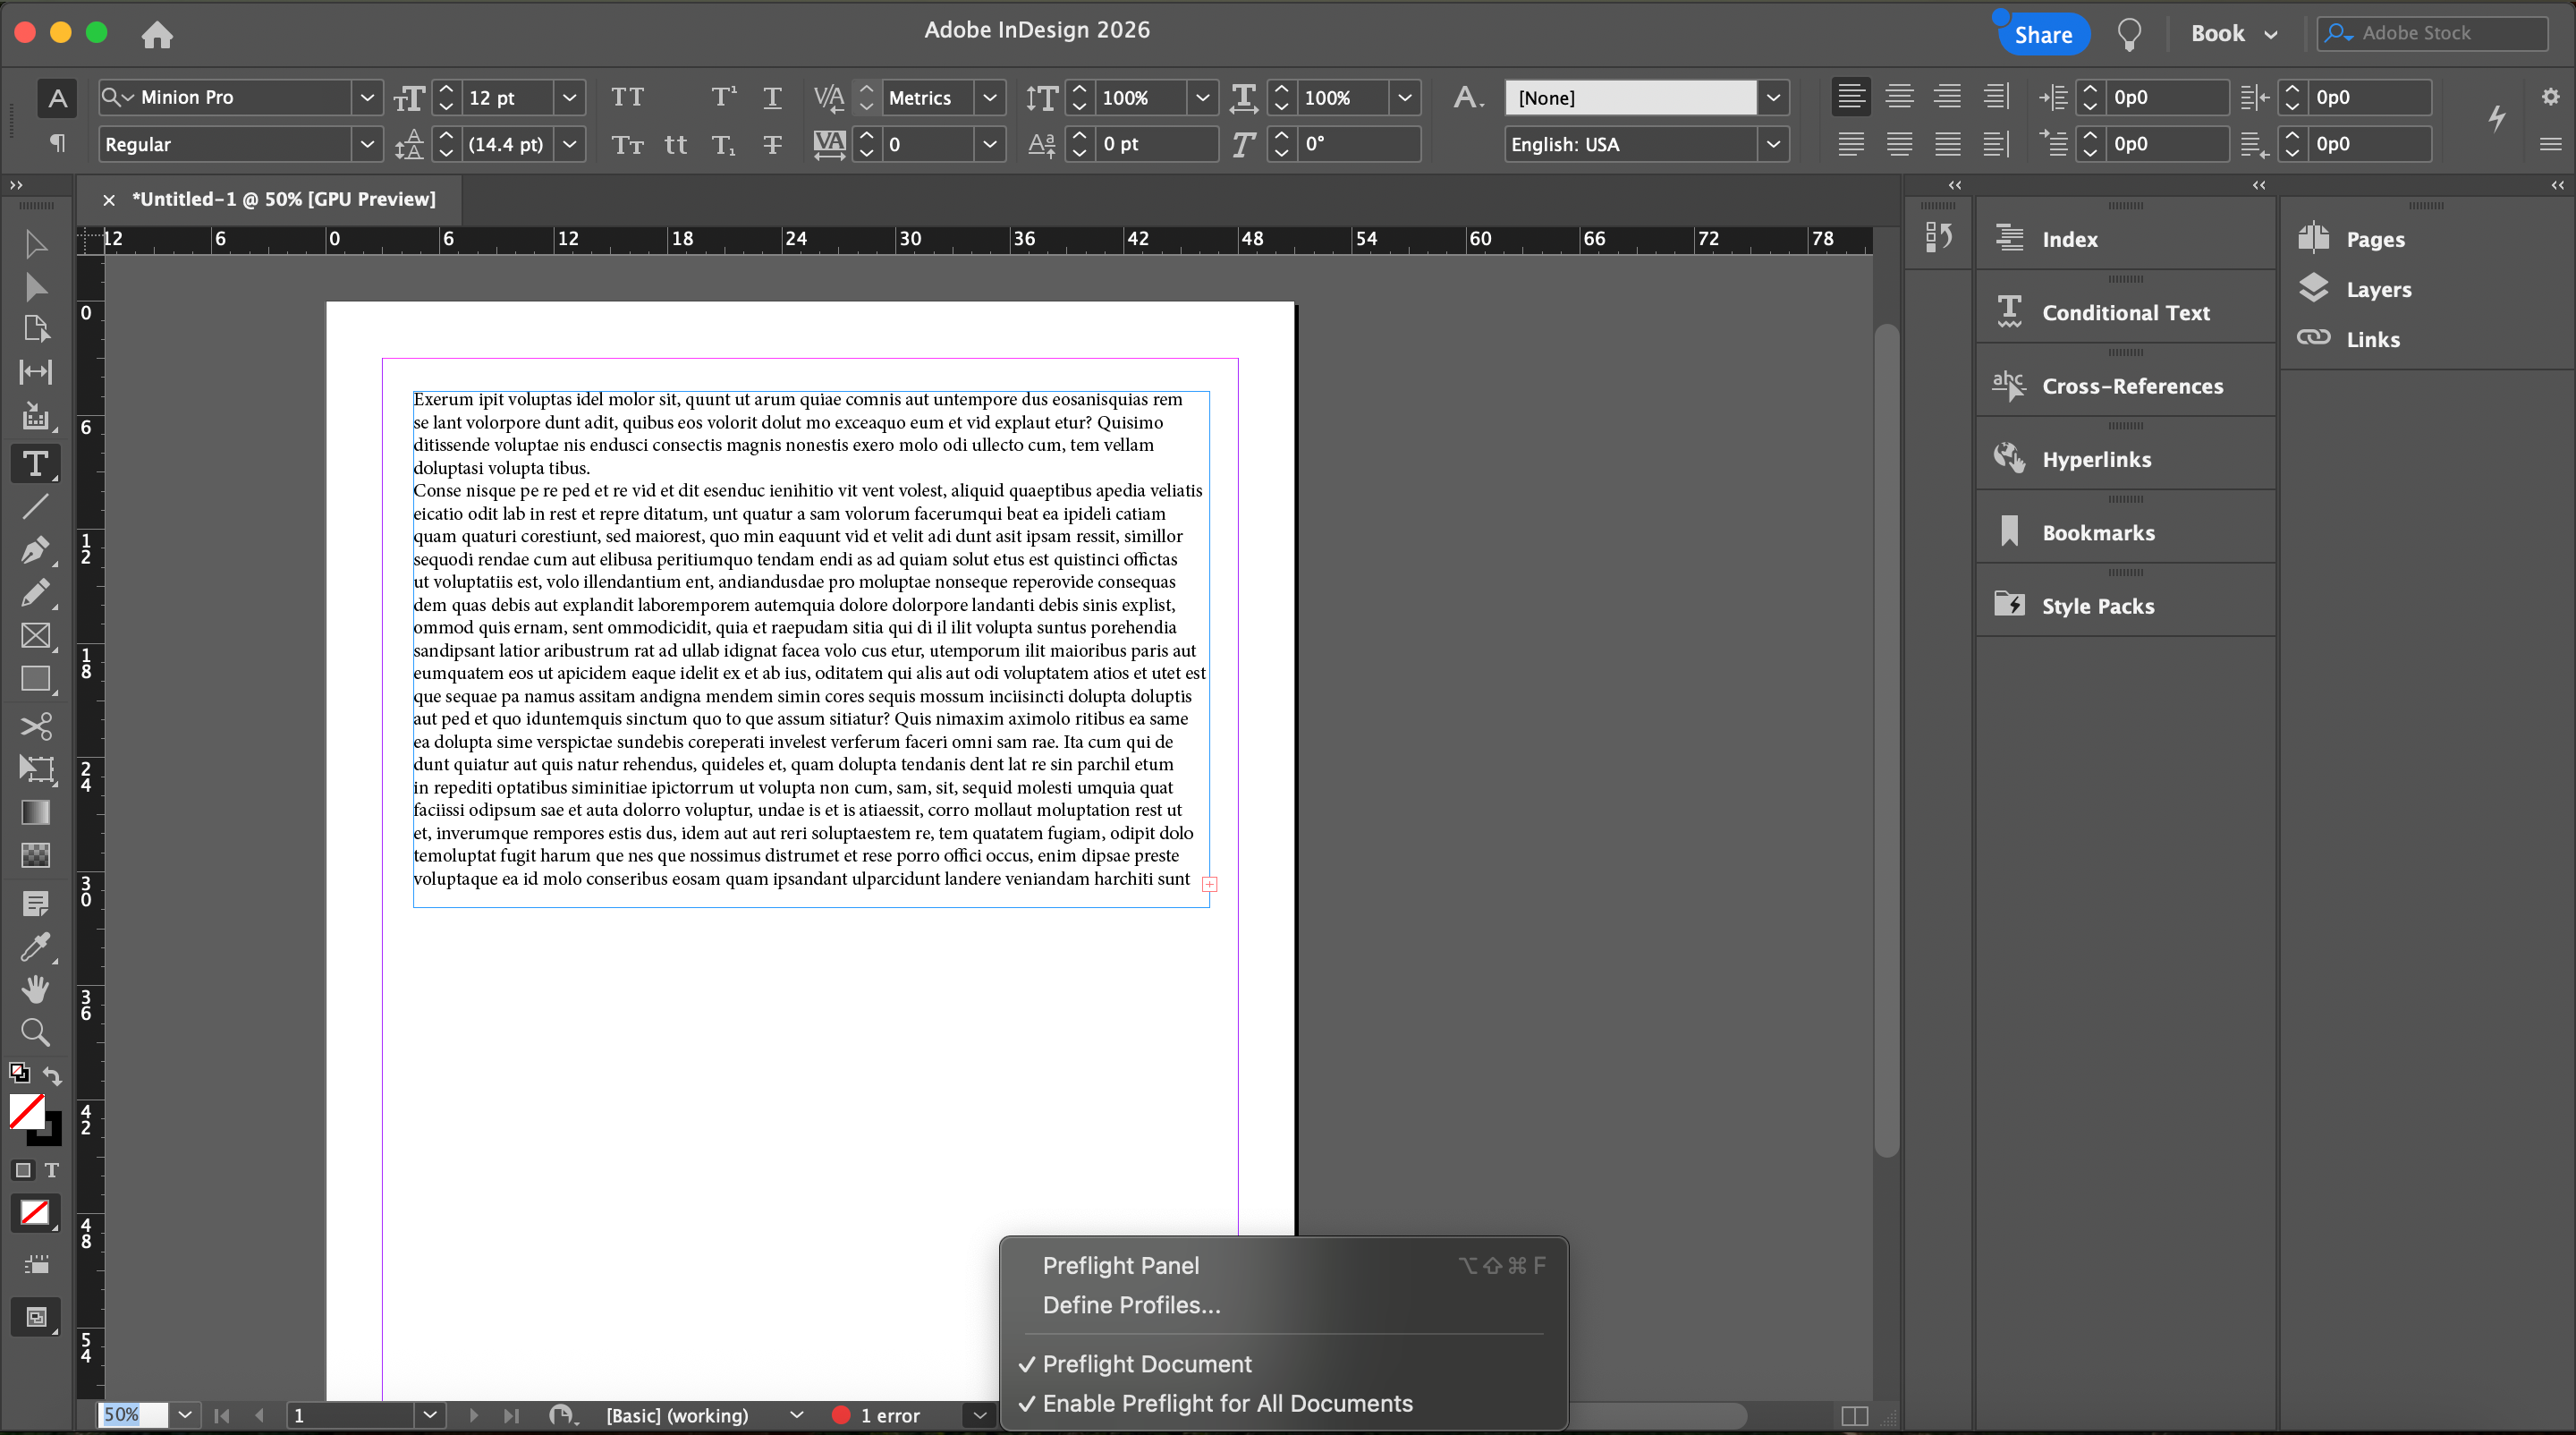Toggle Enable Preflight for All Documents
The width and height of the screenshot is (2576, 1435).
pos(1227,1403)
